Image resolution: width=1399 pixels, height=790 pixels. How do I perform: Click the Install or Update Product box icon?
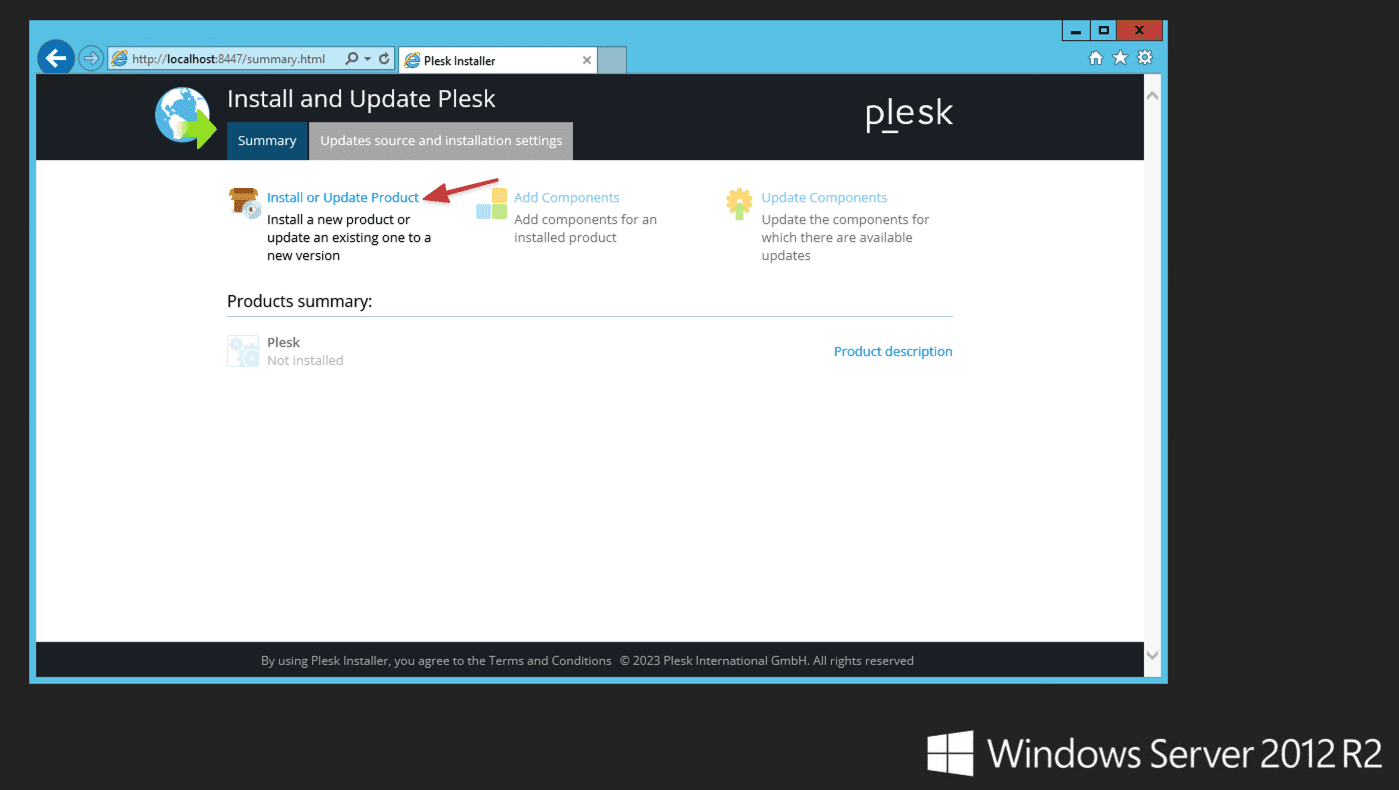pyautogui.click(x=244, y=203)
